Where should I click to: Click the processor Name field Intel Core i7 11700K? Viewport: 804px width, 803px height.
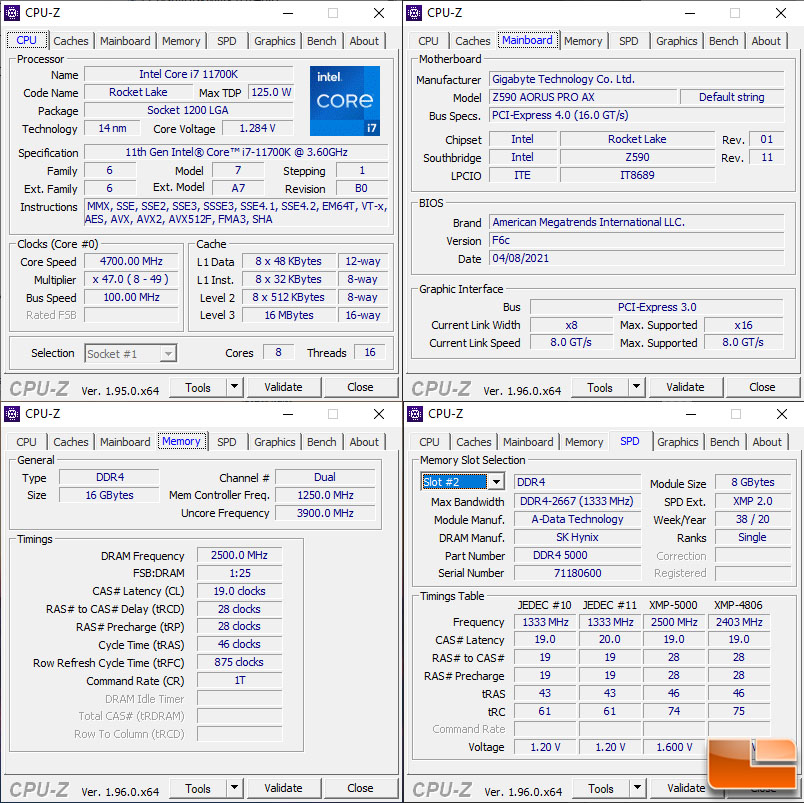tap(188, 74)
